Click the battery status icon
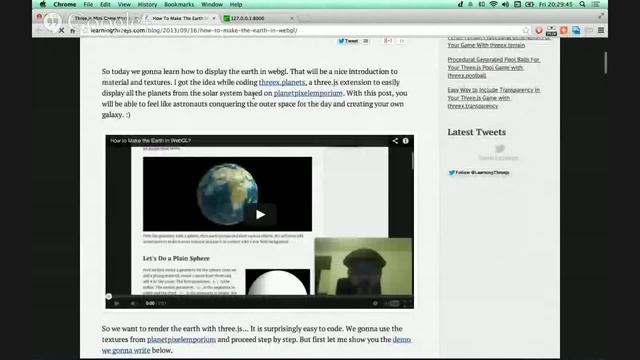The width and height of the screenshot is (640, 360). (x=529, y=4)
